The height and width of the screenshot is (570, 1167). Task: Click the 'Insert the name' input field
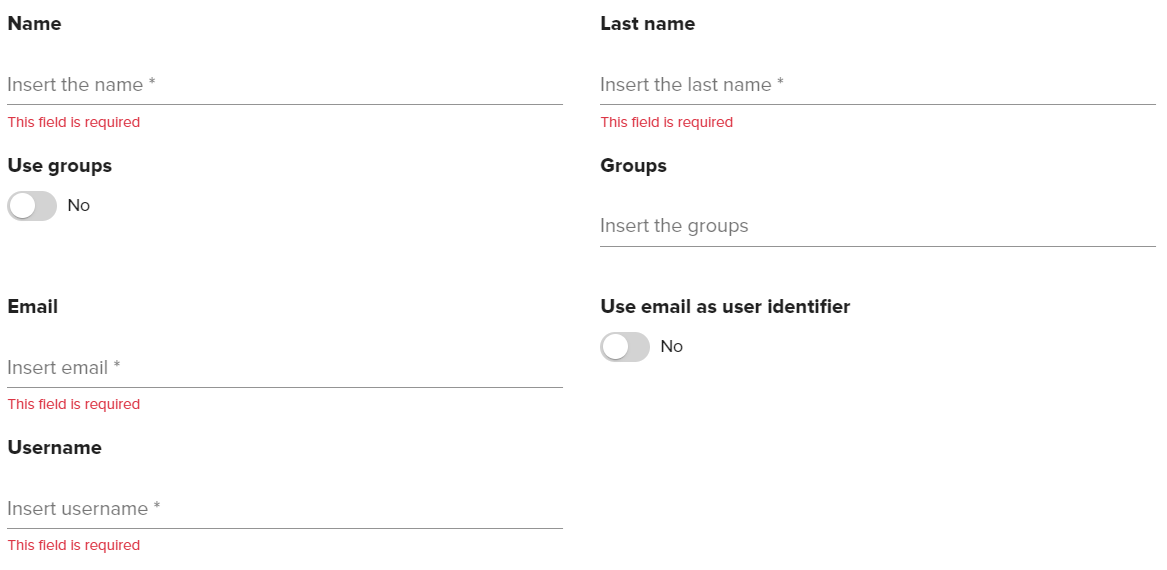284,85
